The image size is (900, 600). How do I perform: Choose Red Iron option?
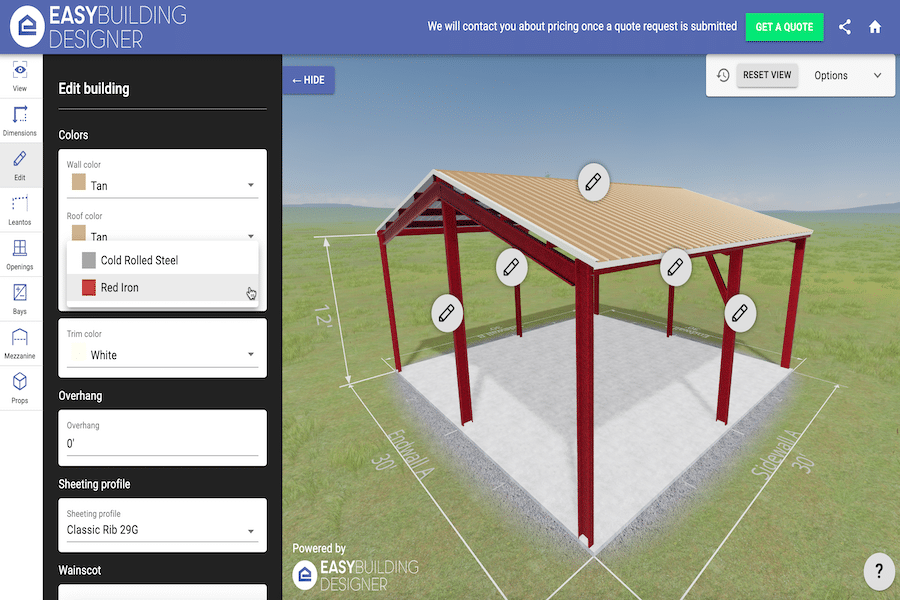click(162, 287)
